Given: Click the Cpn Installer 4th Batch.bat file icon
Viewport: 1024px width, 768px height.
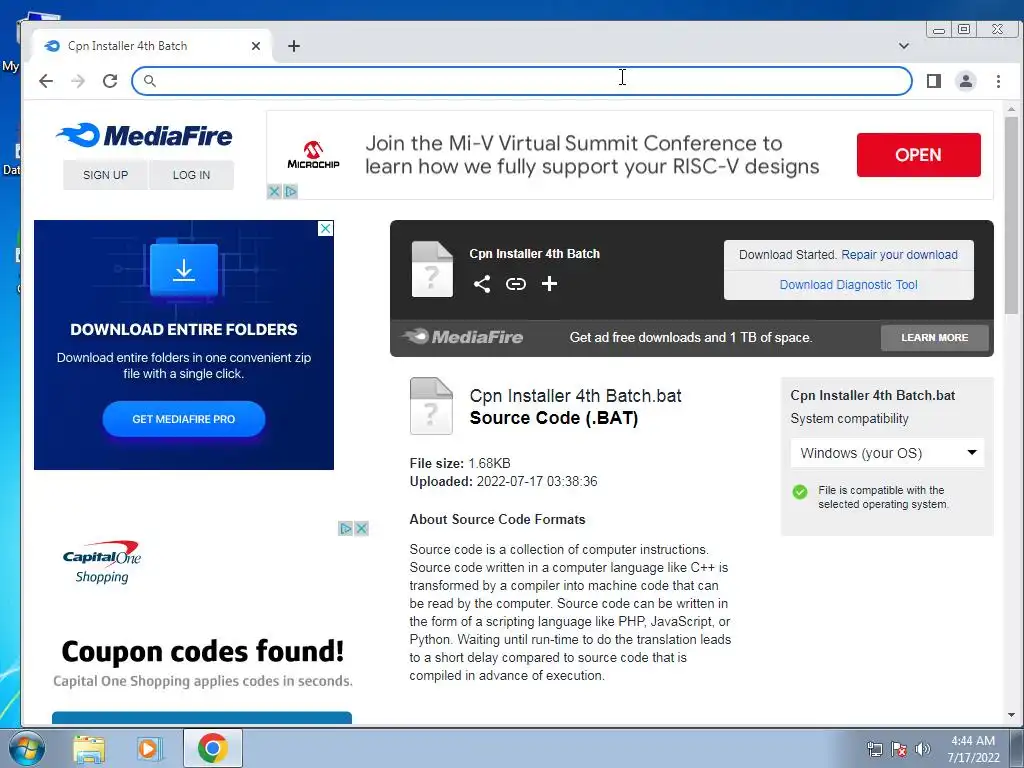Looking at the screenshot, I should [431, 406].
